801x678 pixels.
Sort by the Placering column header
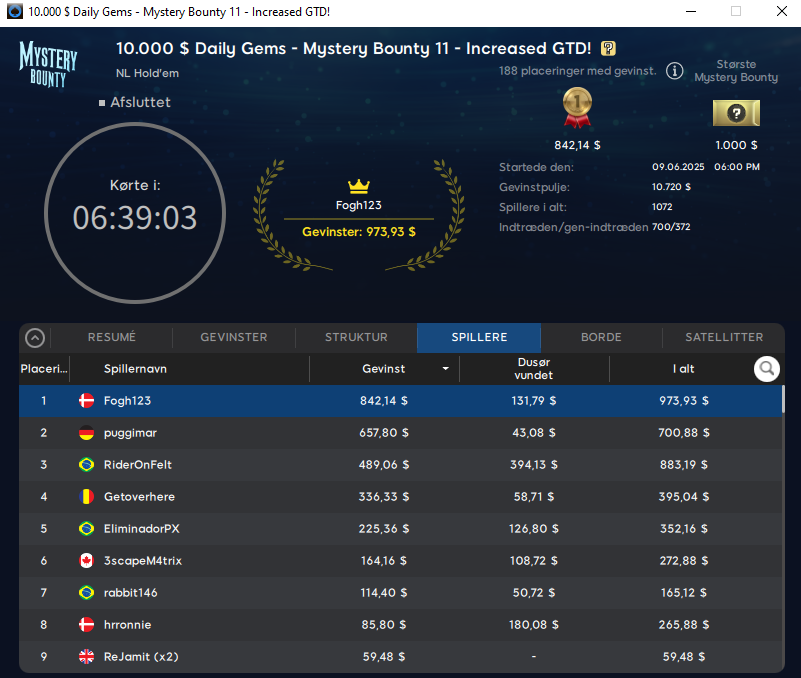(x=44, y=369)
